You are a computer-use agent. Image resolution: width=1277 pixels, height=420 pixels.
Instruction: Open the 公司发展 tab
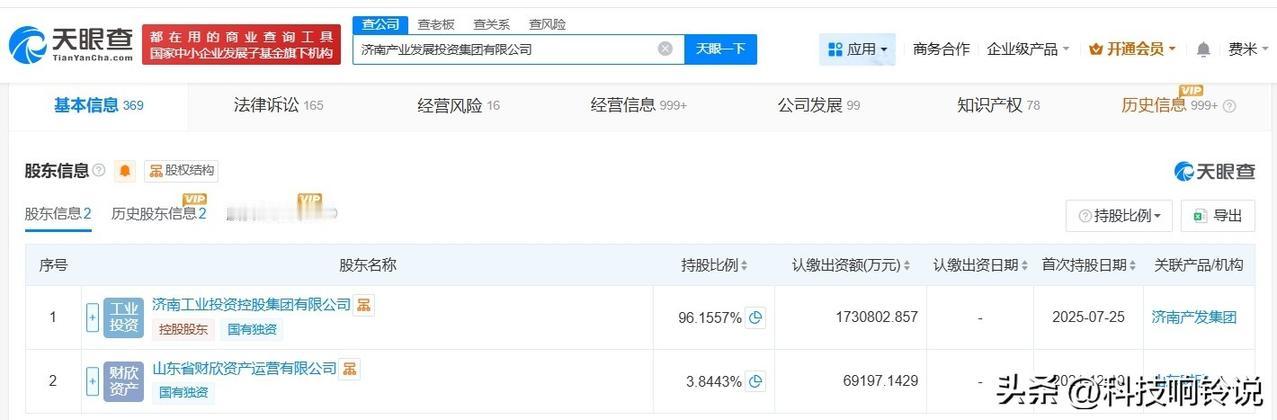819,105
